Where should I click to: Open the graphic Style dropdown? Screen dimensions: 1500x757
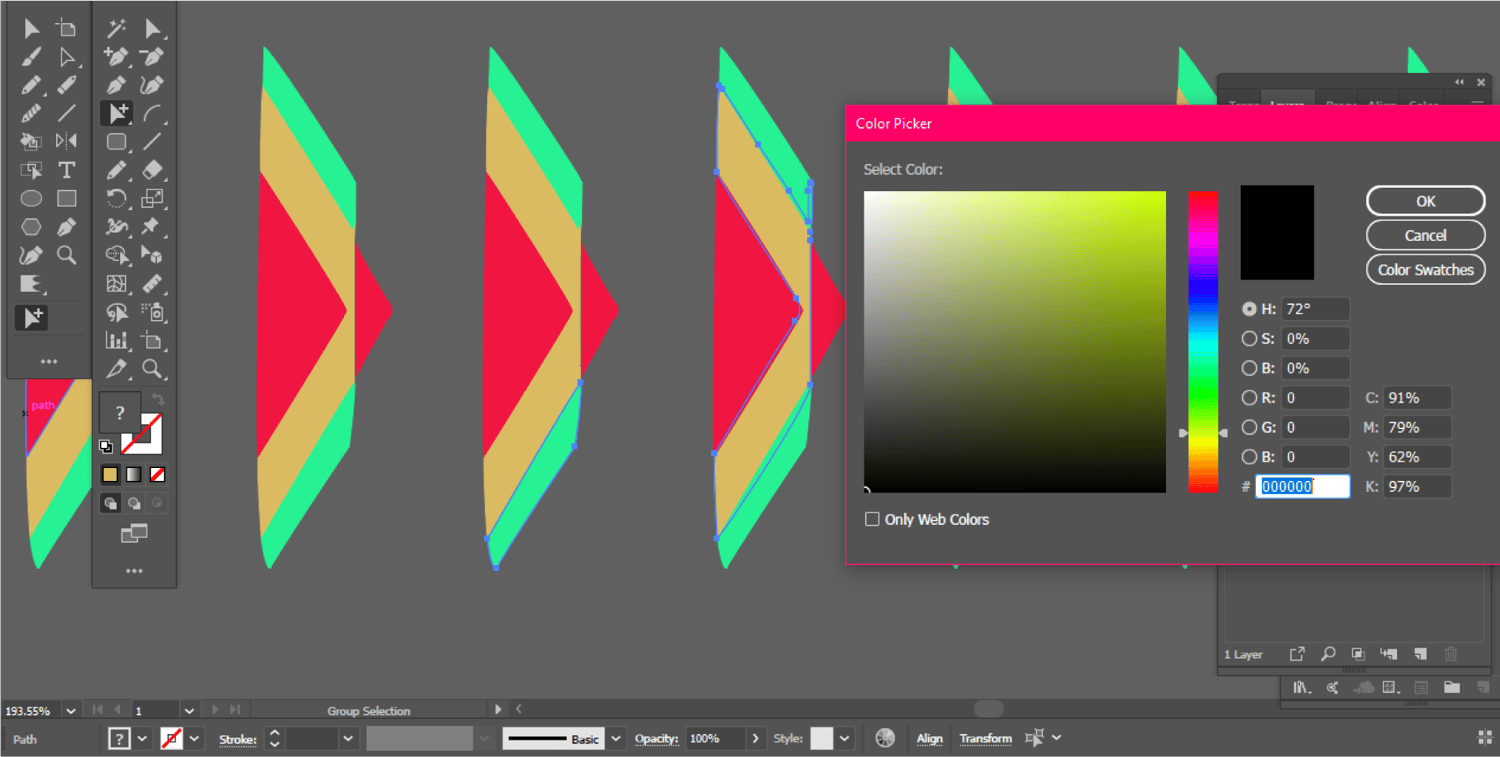(x=846, y=739)
